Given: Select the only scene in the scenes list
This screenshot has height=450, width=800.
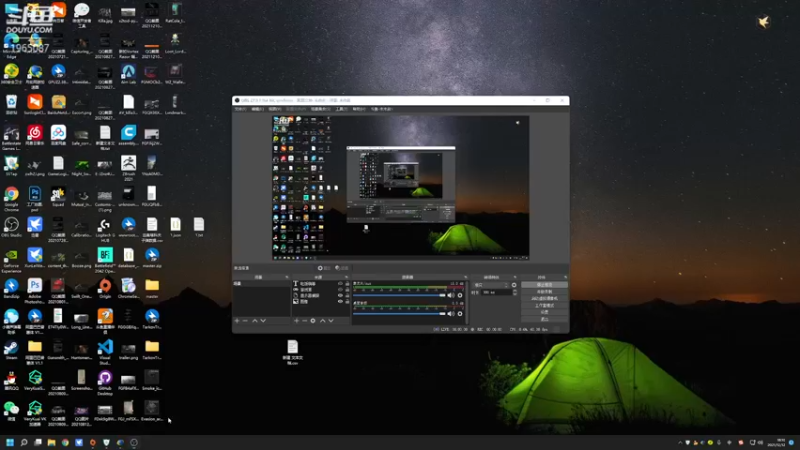Looking at the screenshot, I should point(261,284).
